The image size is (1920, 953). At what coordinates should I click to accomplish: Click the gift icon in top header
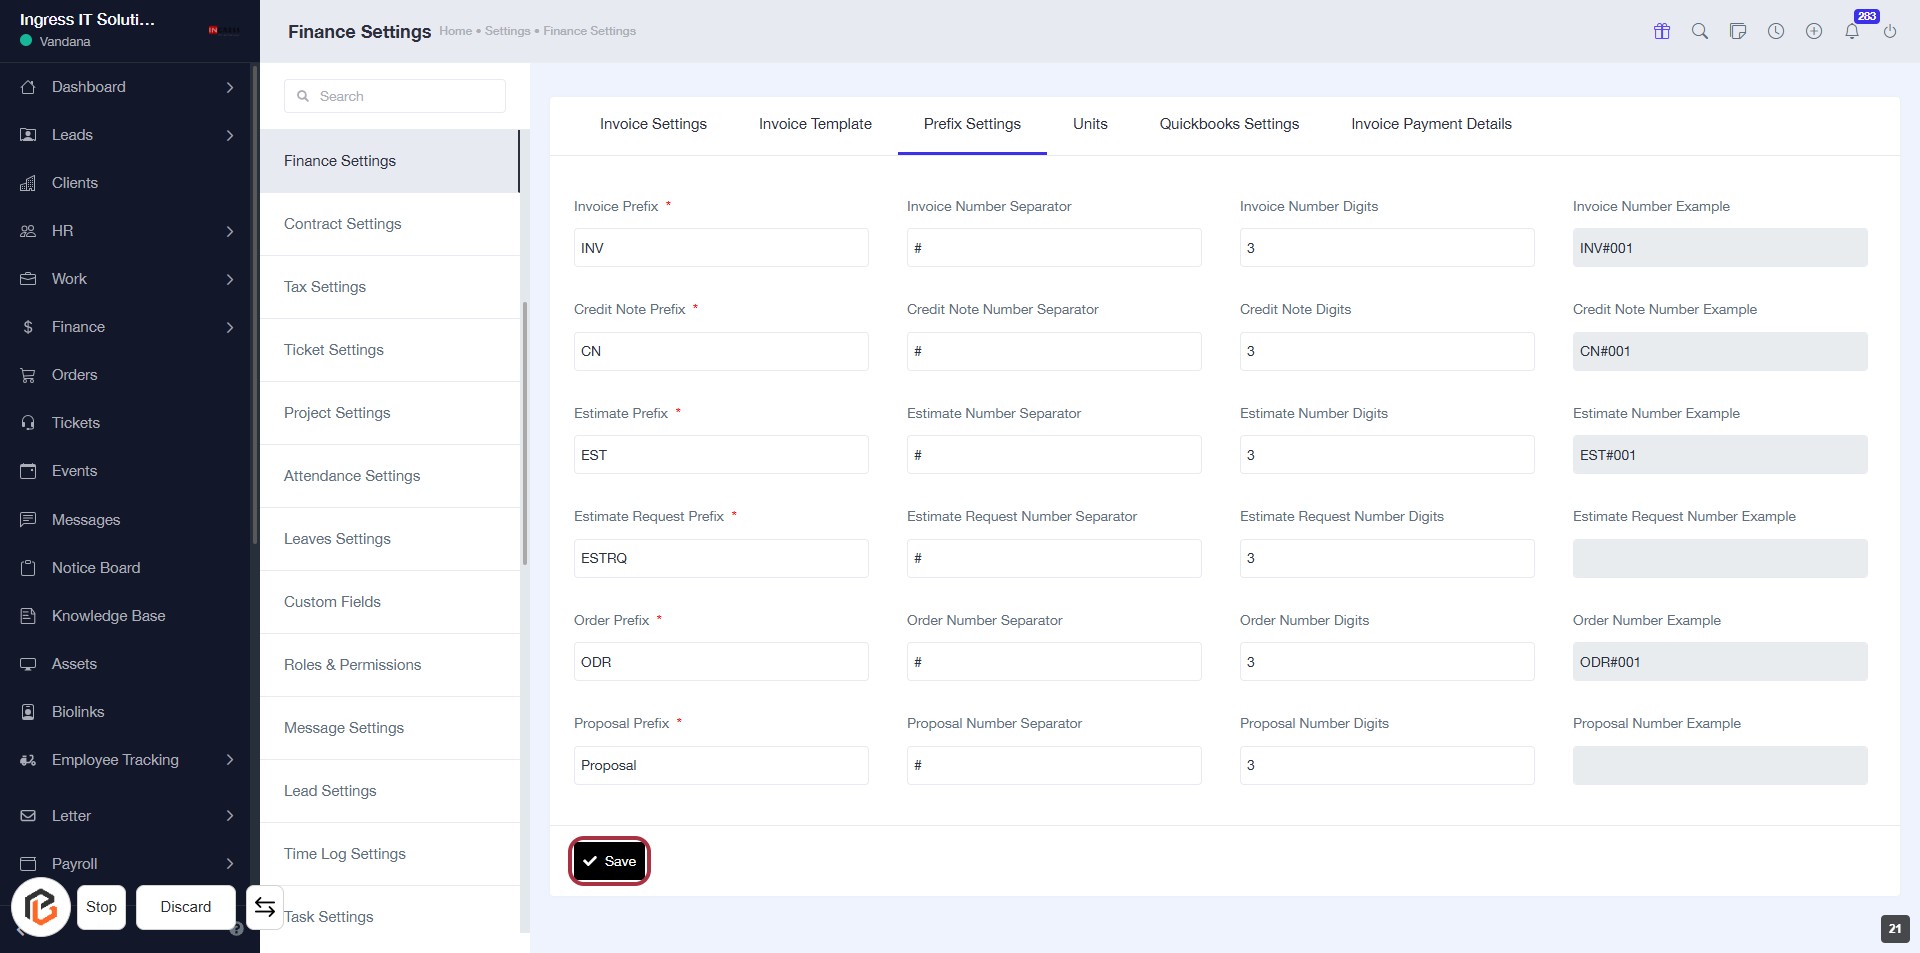[1661, 31]
